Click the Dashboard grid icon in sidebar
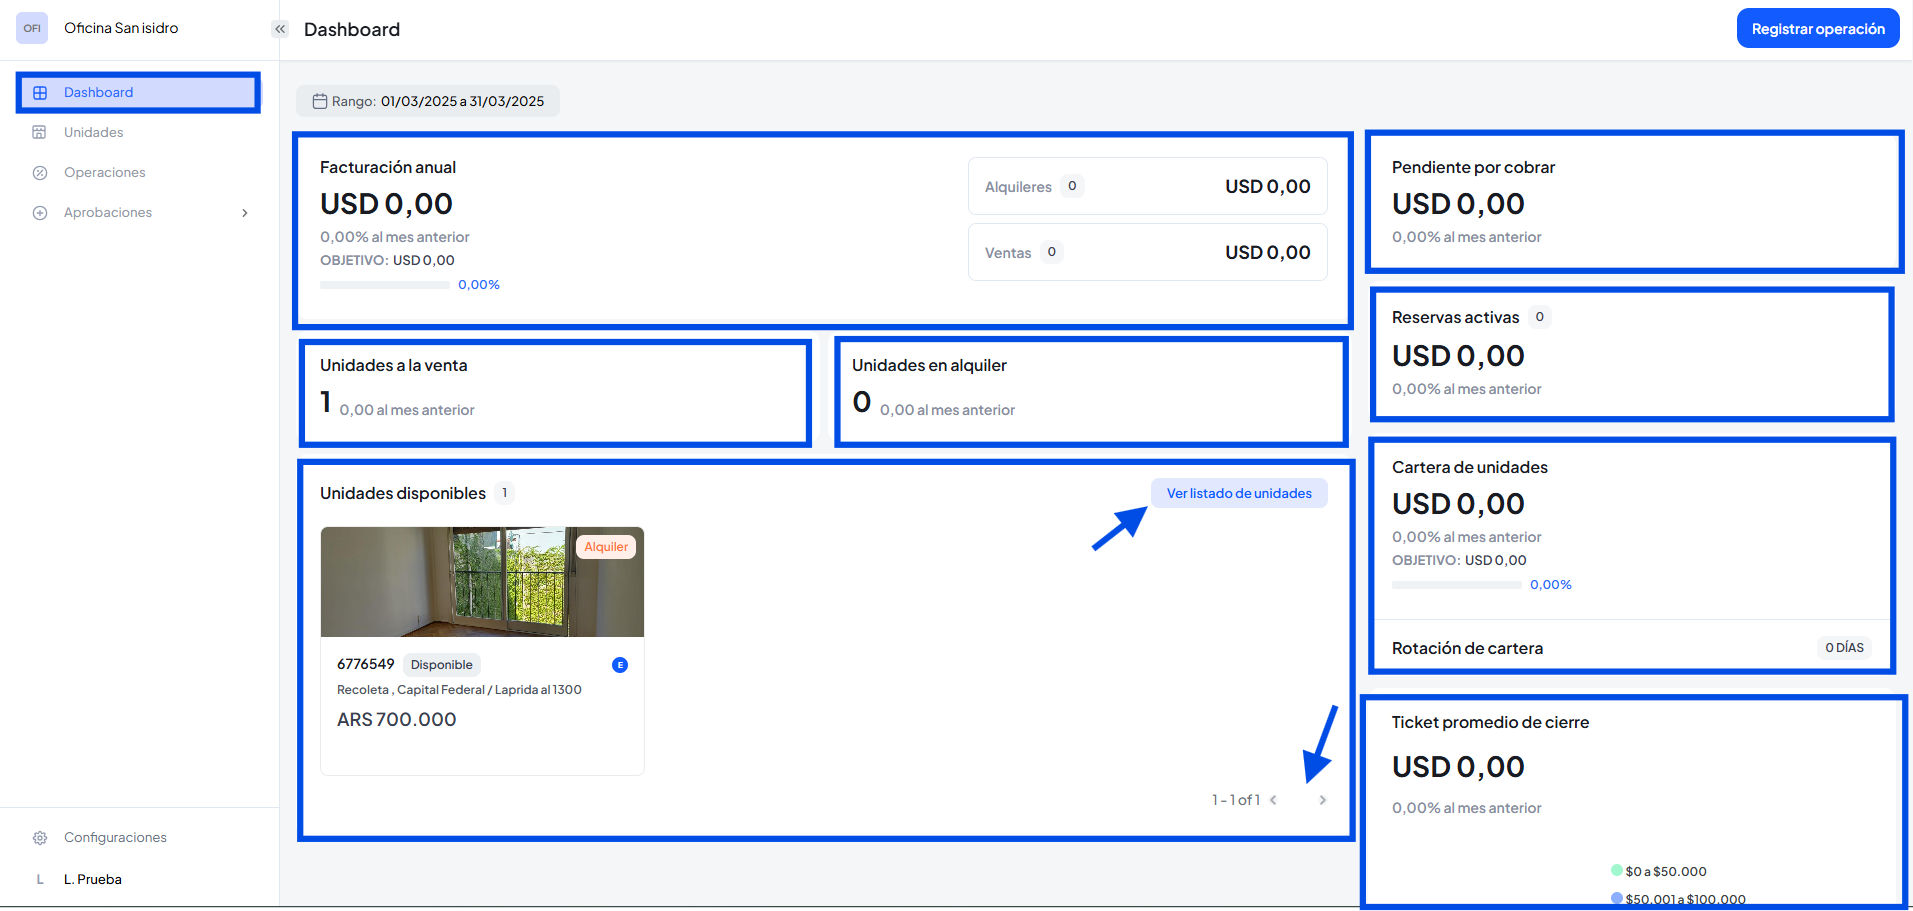This screenshot has height=911, width=1913. (40, 93)
